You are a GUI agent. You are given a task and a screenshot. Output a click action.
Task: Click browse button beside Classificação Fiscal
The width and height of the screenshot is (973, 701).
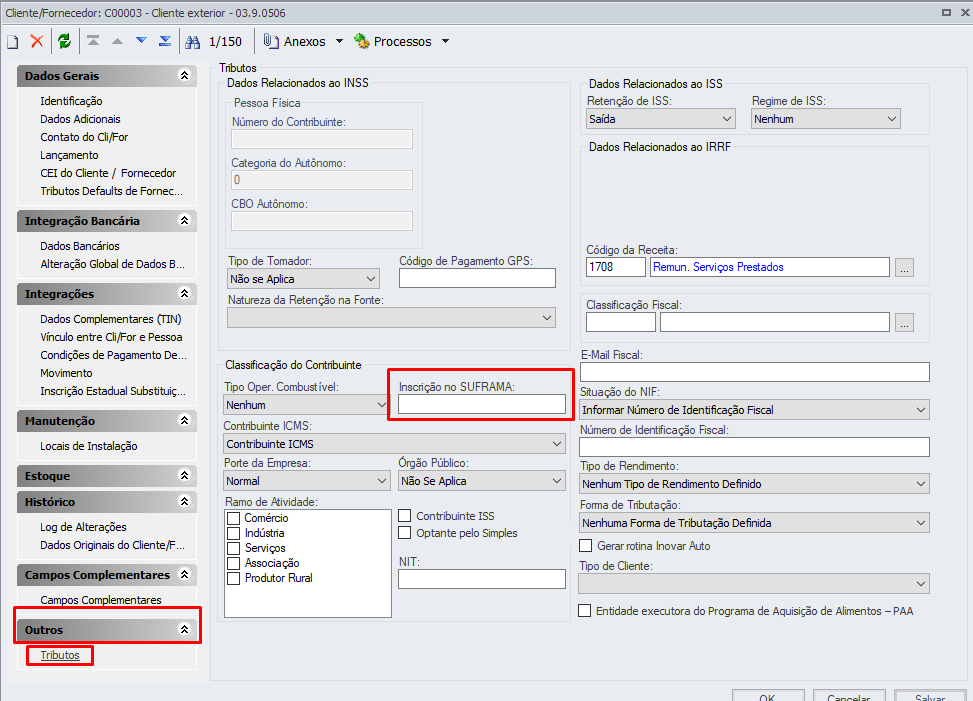tap(904, 322)
